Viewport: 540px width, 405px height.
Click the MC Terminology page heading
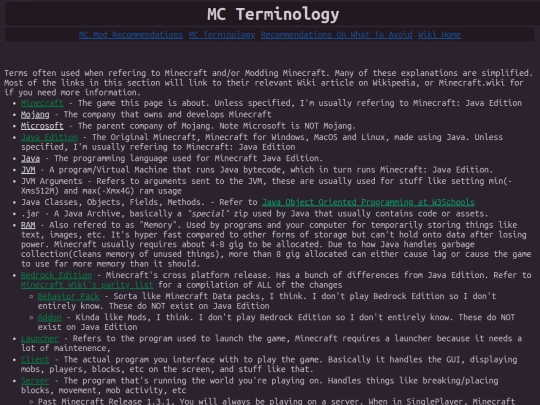pyautogui.click(x=273, y=14)
